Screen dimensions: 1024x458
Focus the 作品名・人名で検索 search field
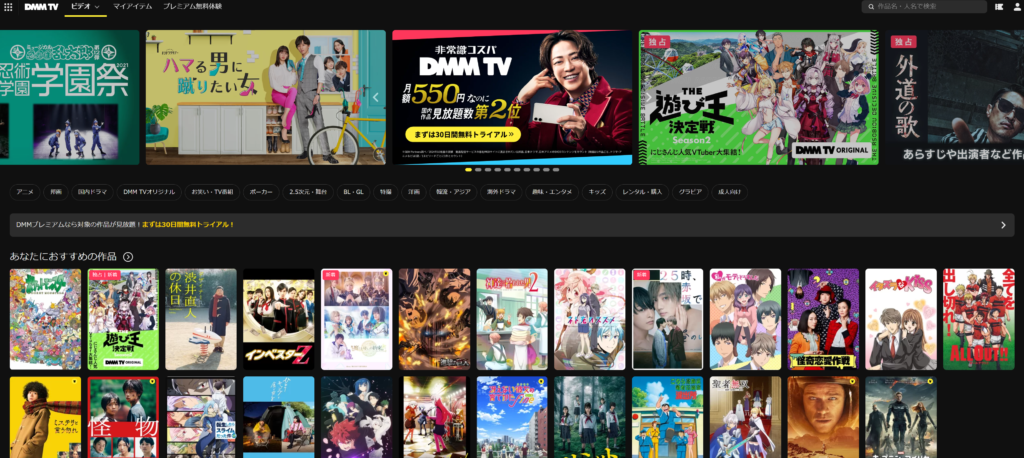924,7
